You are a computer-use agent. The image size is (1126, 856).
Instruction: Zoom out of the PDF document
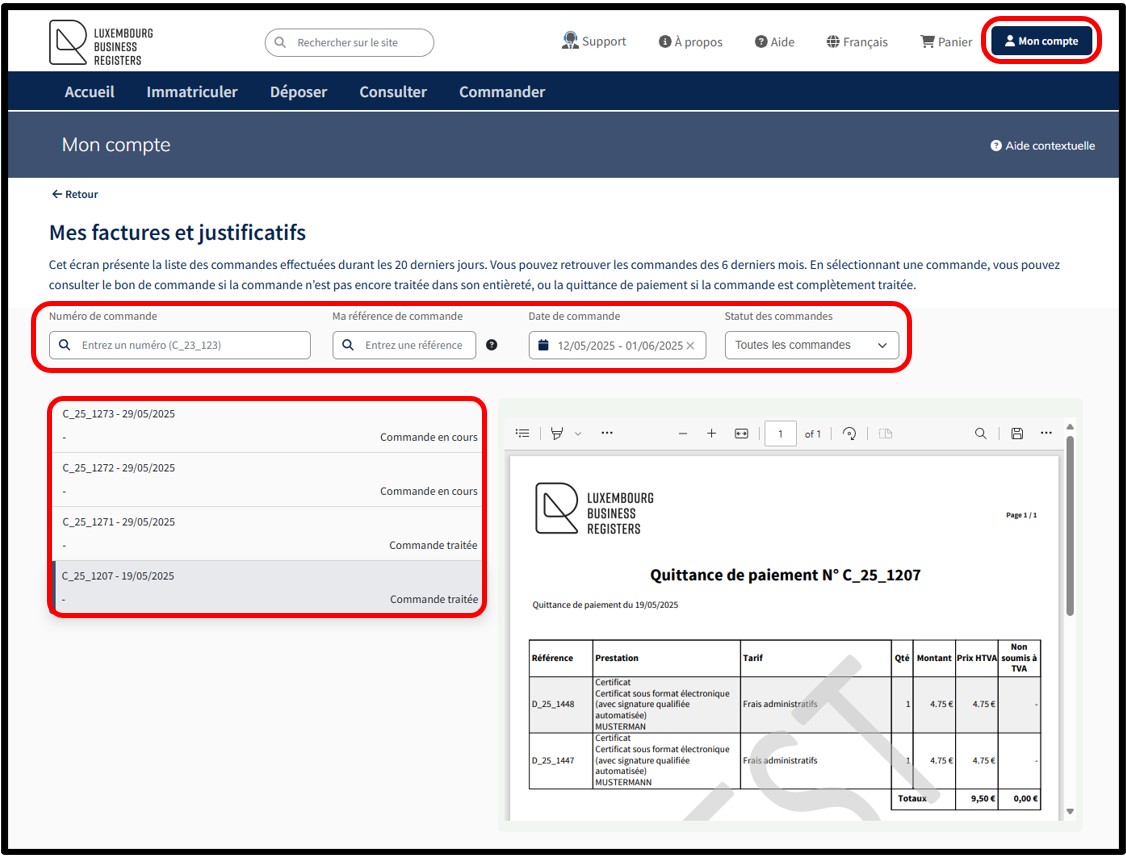(683, 433)
